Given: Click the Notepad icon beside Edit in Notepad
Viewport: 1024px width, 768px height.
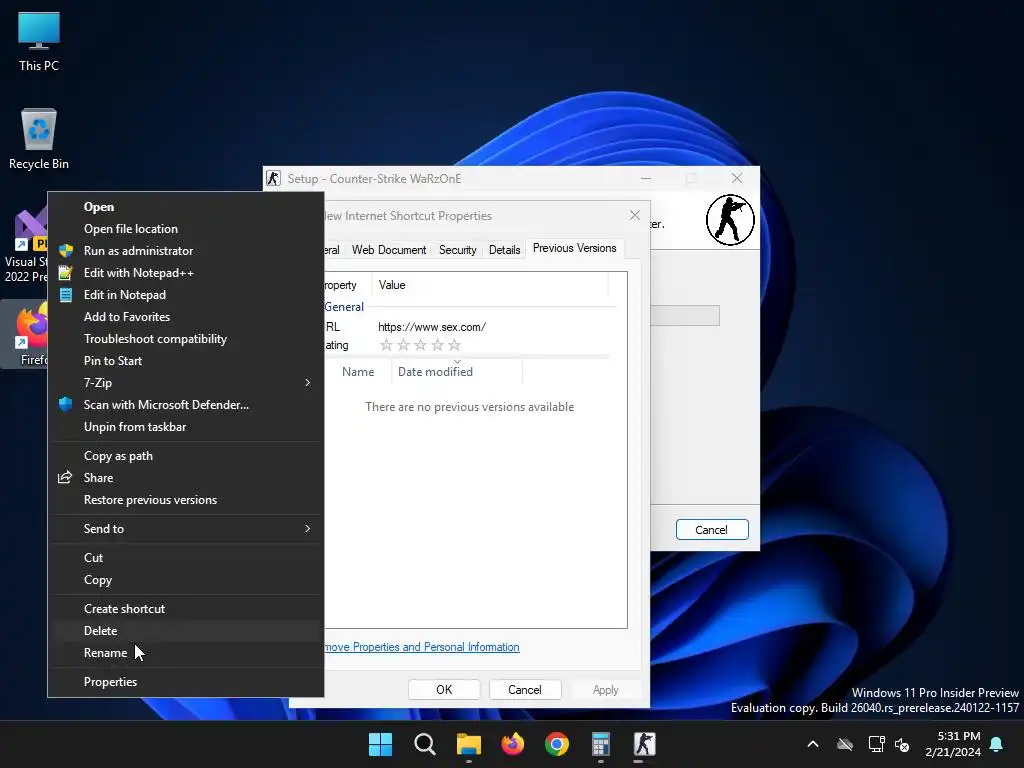Looking at the screenshot, I should point(66,295).
